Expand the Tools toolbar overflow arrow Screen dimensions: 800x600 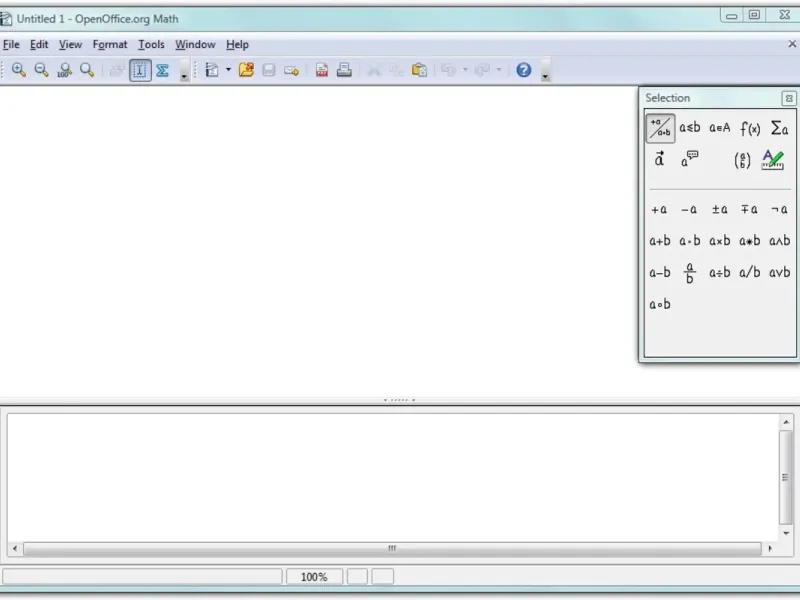184,71
